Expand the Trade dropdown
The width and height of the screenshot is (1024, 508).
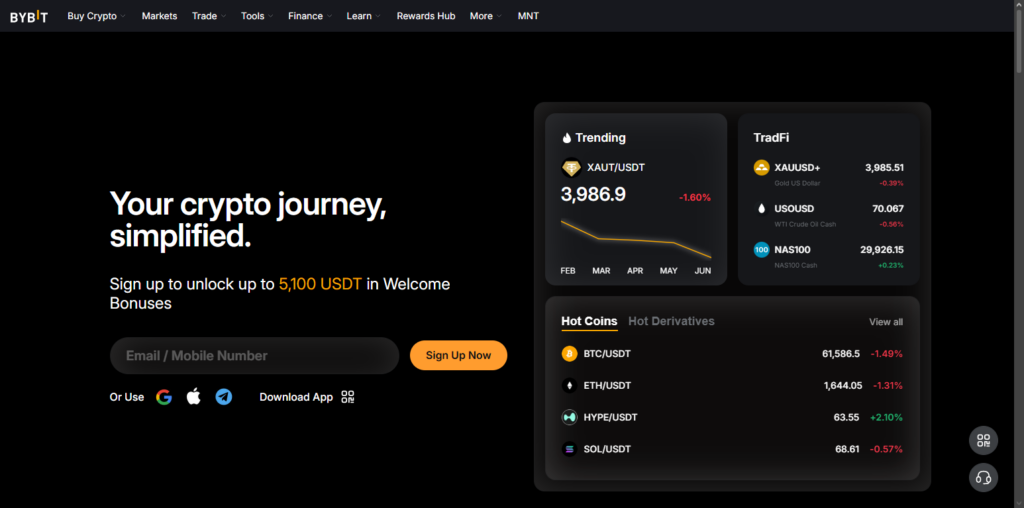[x=209, y=16]
